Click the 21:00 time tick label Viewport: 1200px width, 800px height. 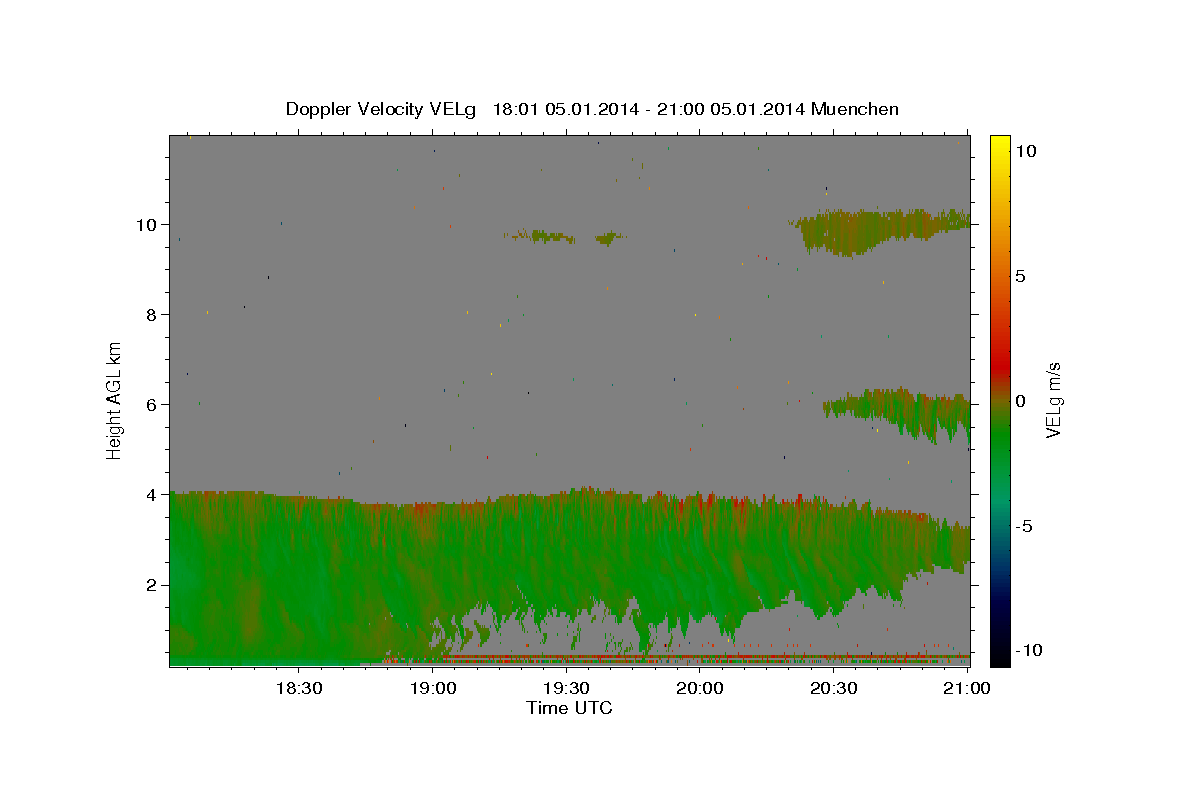coord(968,688)
